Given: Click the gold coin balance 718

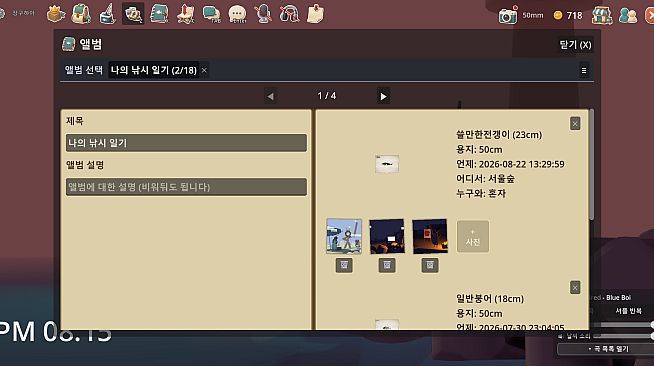Looking at the screenshot, I should coord(568,15).
